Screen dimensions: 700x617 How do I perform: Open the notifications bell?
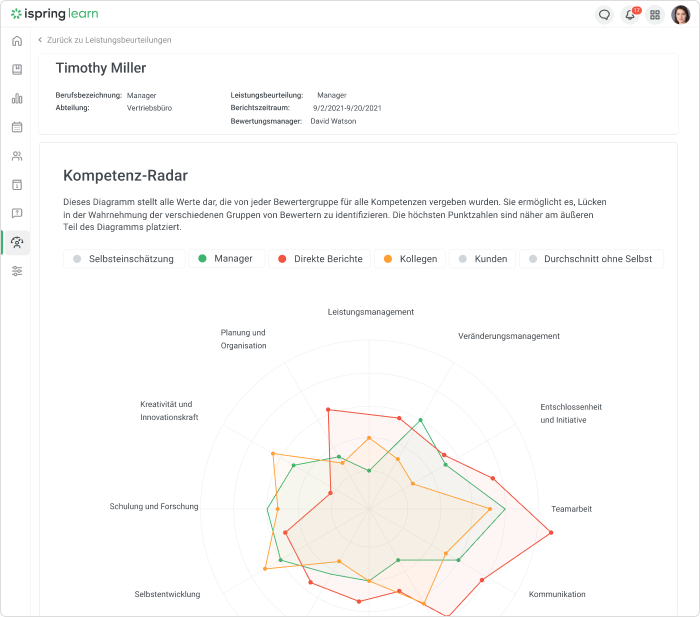tap(630, 15)
